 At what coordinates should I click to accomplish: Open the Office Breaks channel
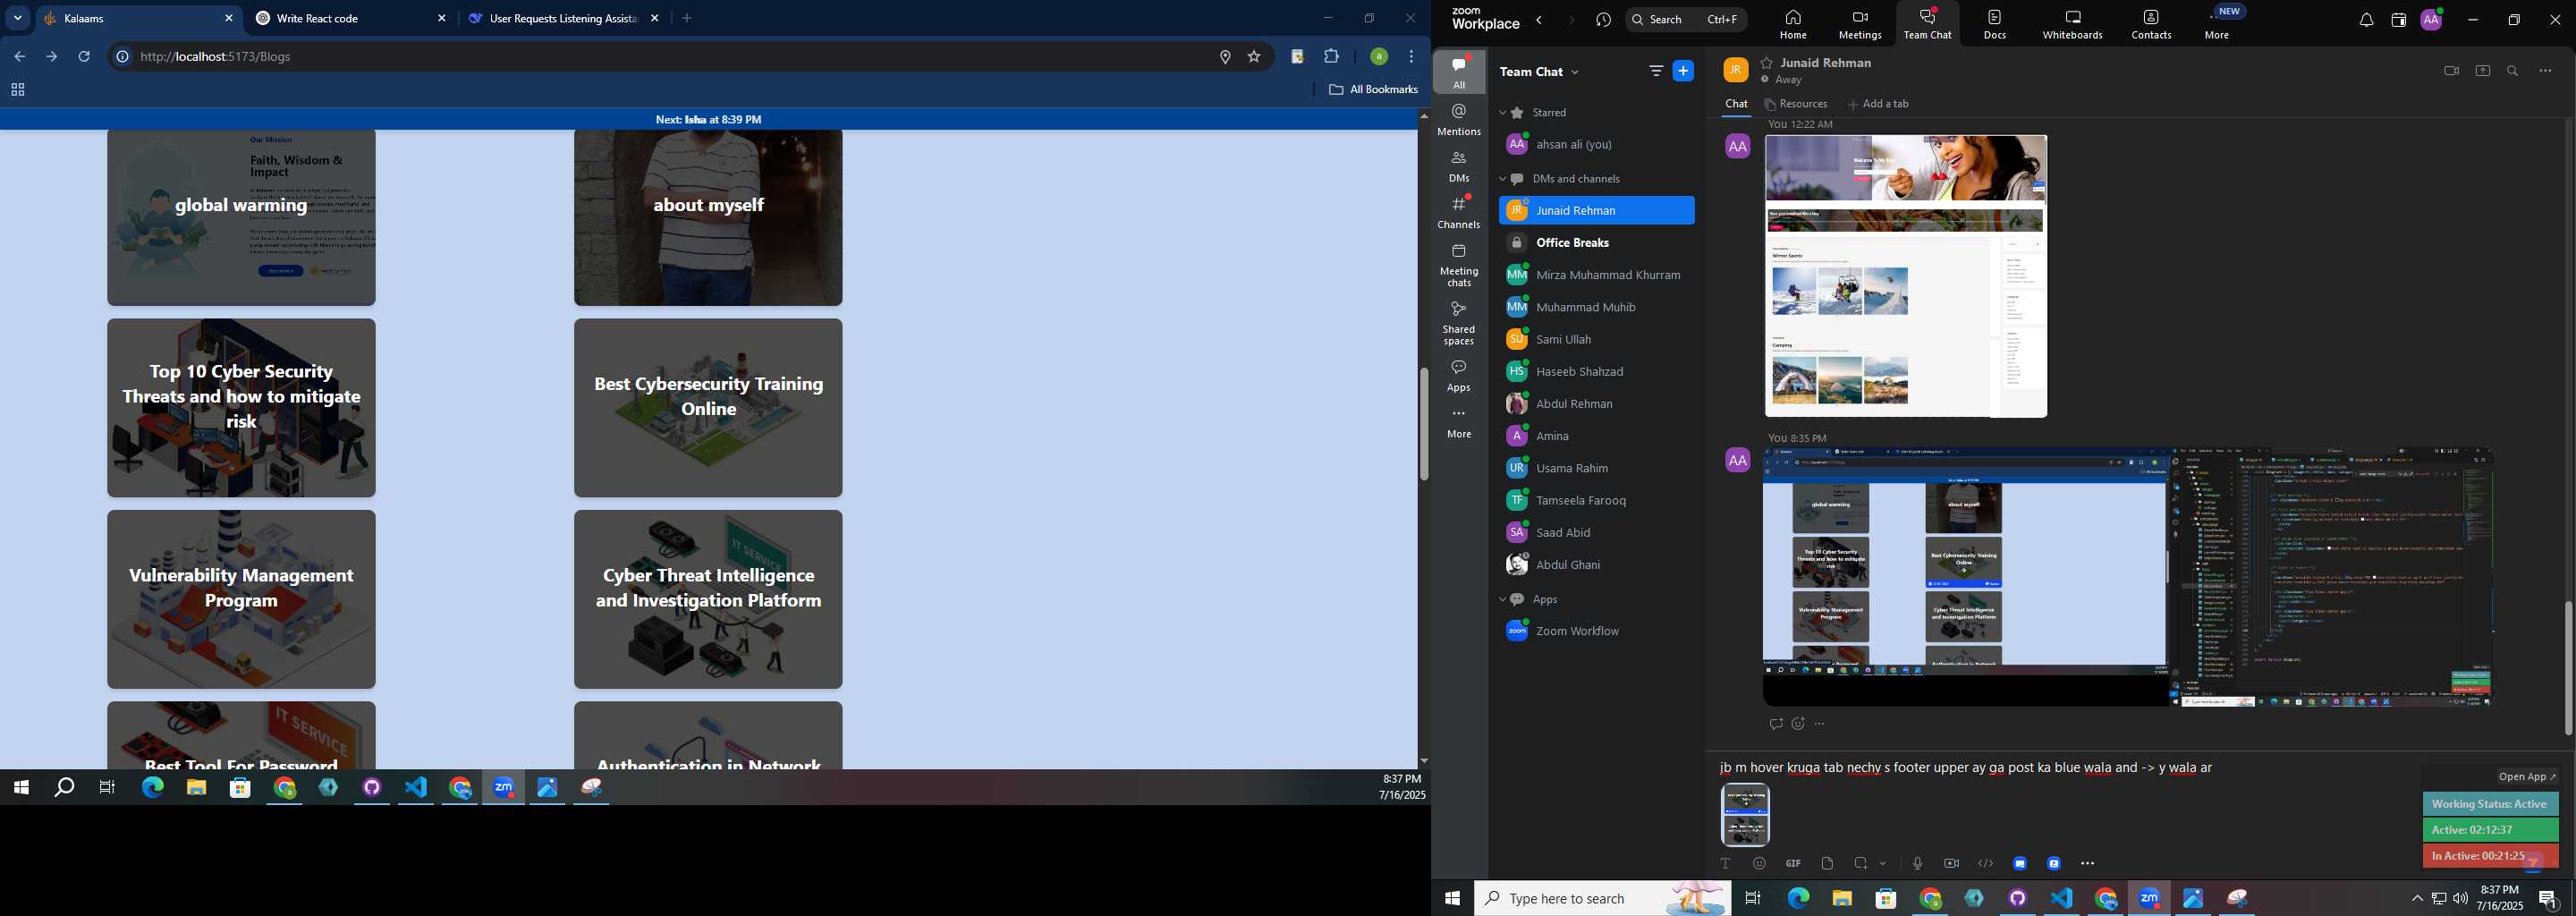[1596, 243]
